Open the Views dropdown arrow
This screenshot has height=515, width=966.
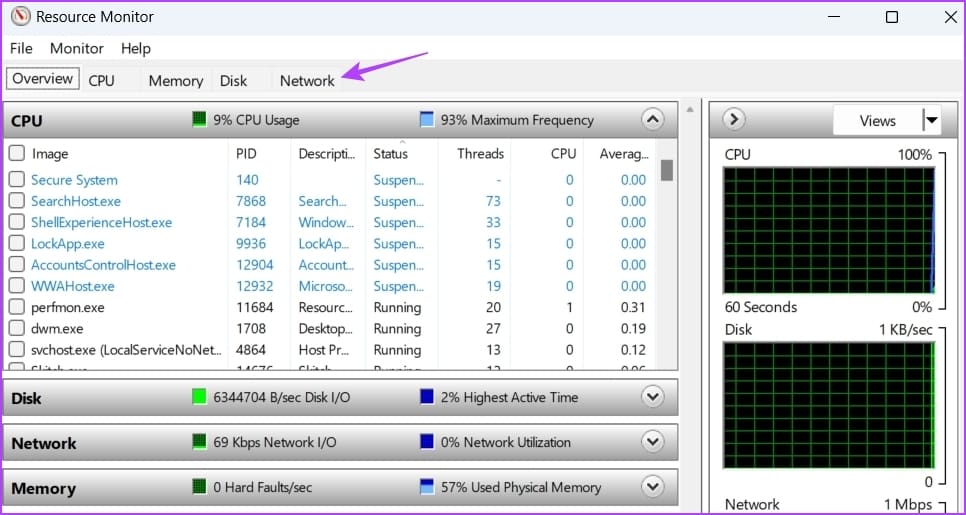click(x=932, y=120)
